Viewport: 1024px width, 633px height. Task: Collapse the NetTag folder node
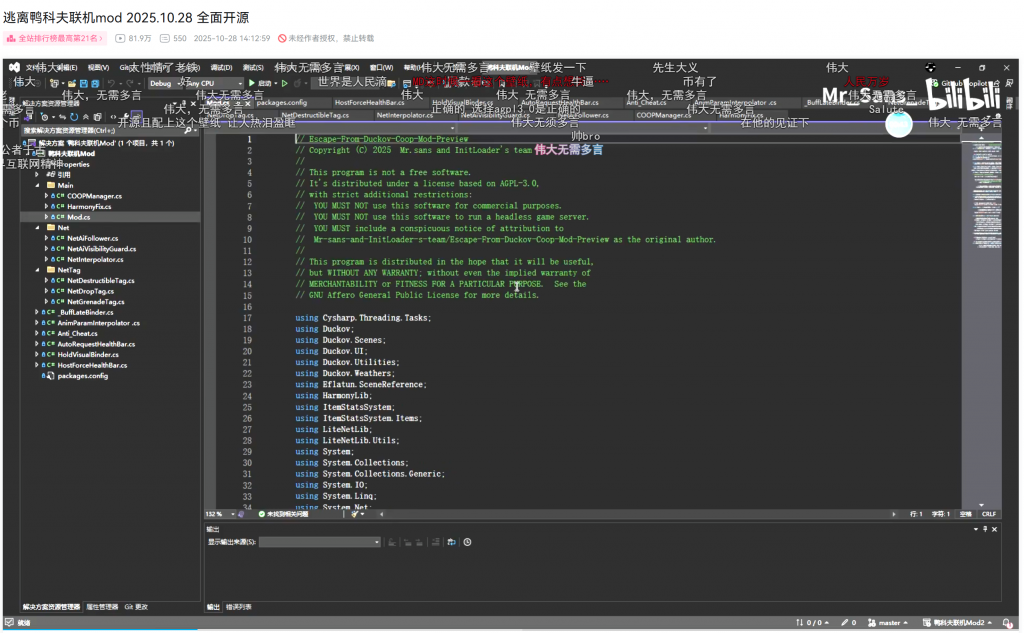[x=38, y=270]
